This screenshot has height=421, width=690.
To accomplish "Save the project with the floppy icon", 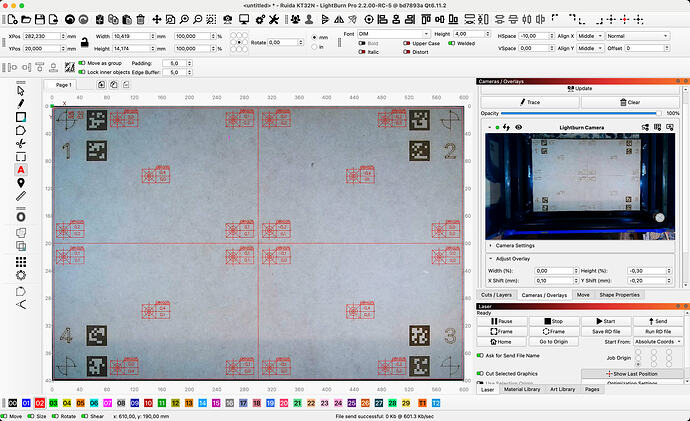I will (40, 19).
